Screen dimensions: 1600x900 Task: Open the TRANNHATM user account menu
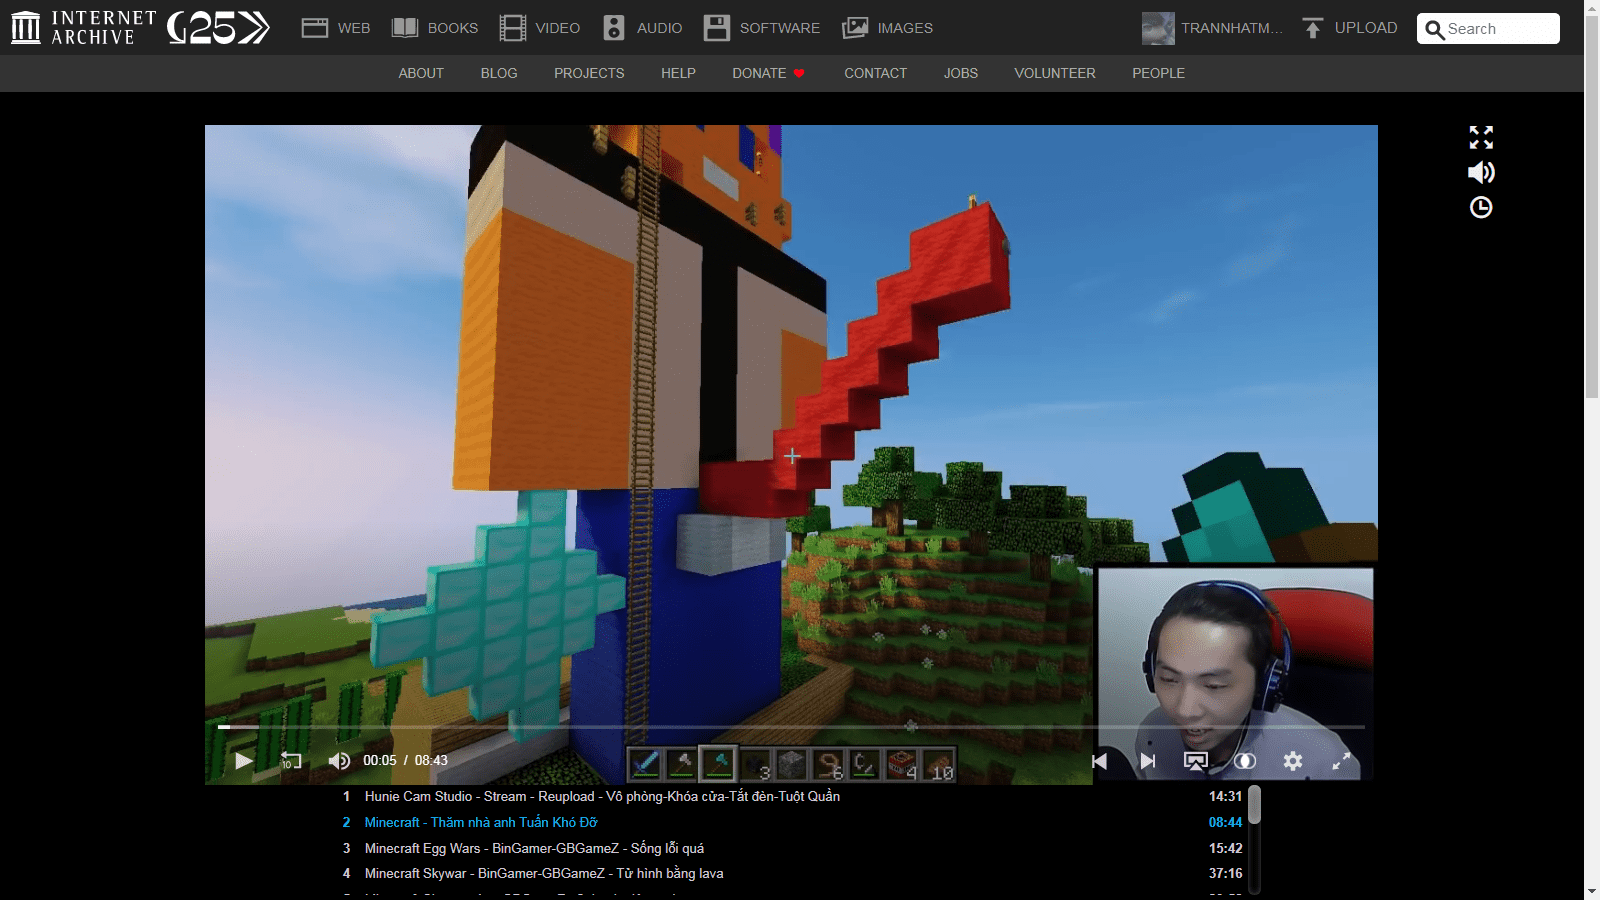pyautogui.click(x=1212, y=28)
